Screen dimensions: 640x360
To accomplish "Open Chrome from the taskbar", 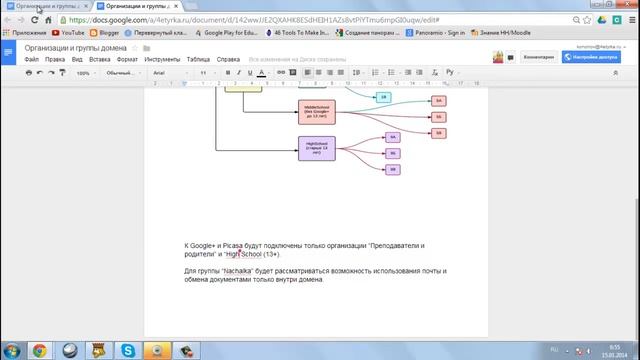I will 40,351.
